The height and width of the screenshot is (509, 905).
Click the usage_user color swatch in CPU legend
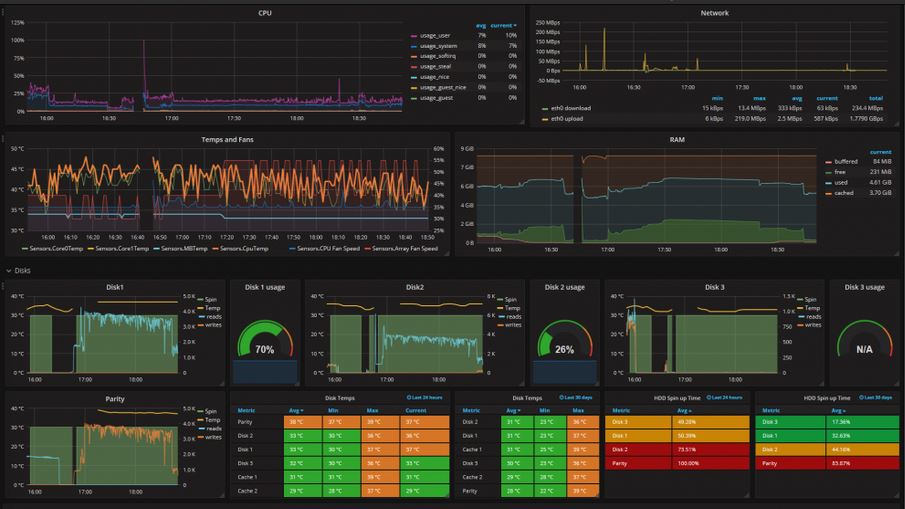(x=414, y=35)
